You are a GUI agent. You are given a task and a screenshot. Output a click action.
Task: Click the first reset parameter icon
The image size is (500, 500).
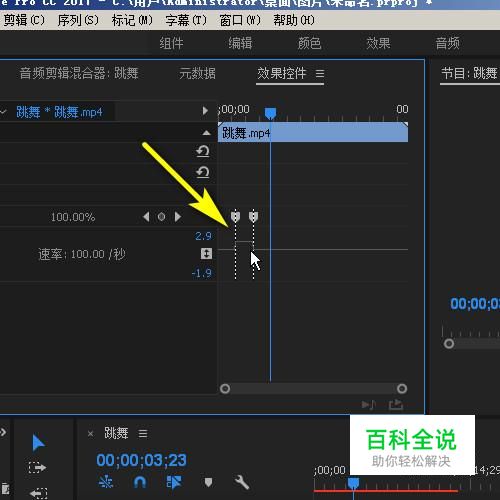pos(203,151)
